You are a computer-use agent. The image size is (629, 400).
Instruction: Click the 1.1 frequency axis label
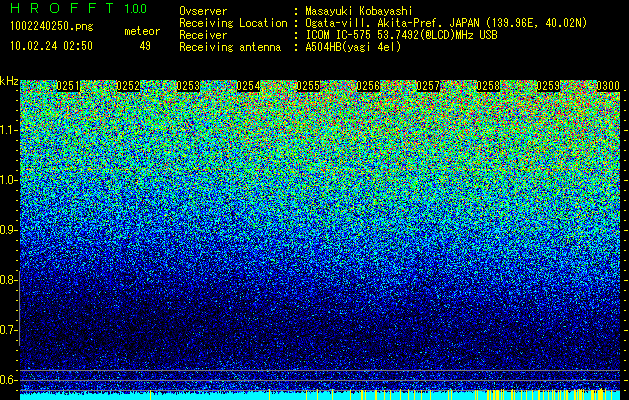tap(9, 130)
